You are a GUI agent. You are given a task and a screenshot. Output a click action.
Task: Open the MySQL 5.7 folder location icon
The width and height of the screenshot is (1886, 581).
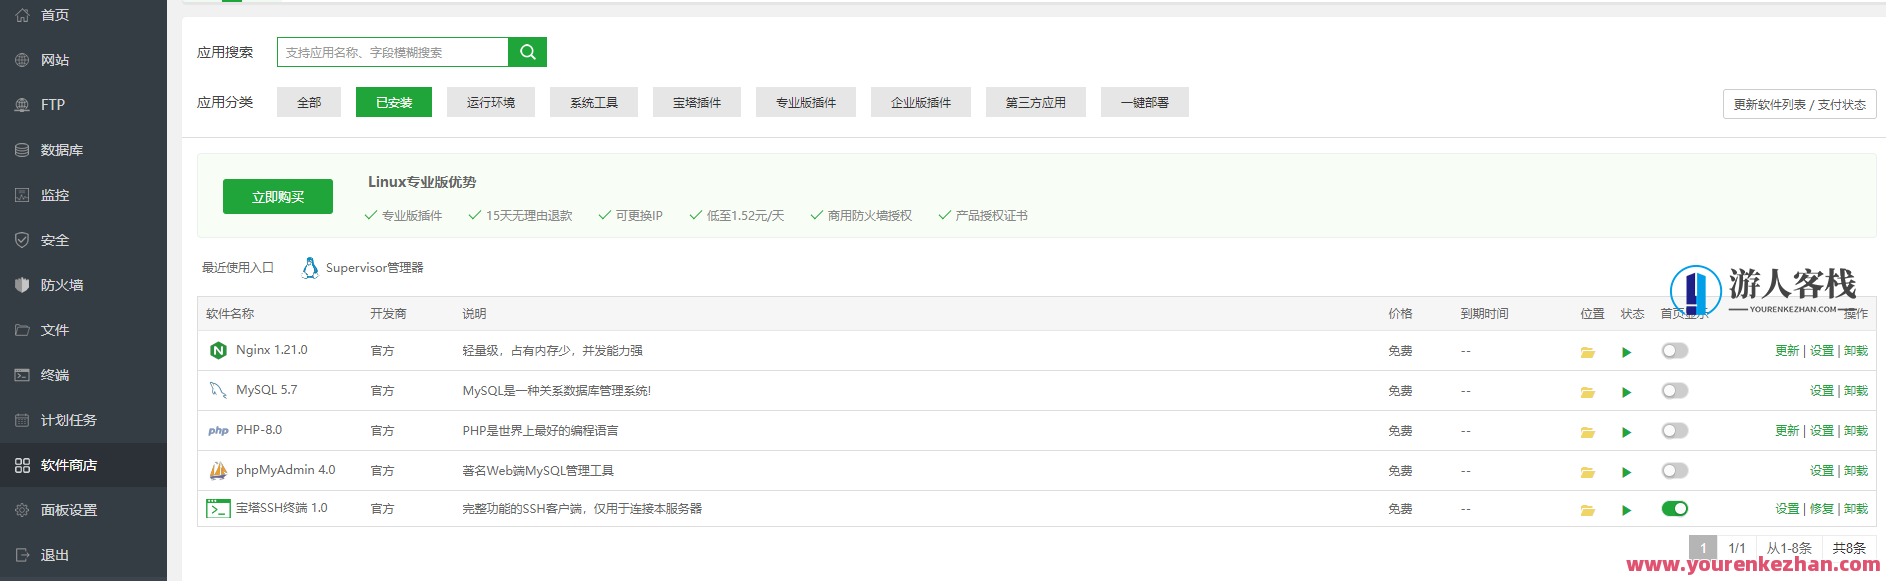pyautogui.click(x=1587, y=392)
